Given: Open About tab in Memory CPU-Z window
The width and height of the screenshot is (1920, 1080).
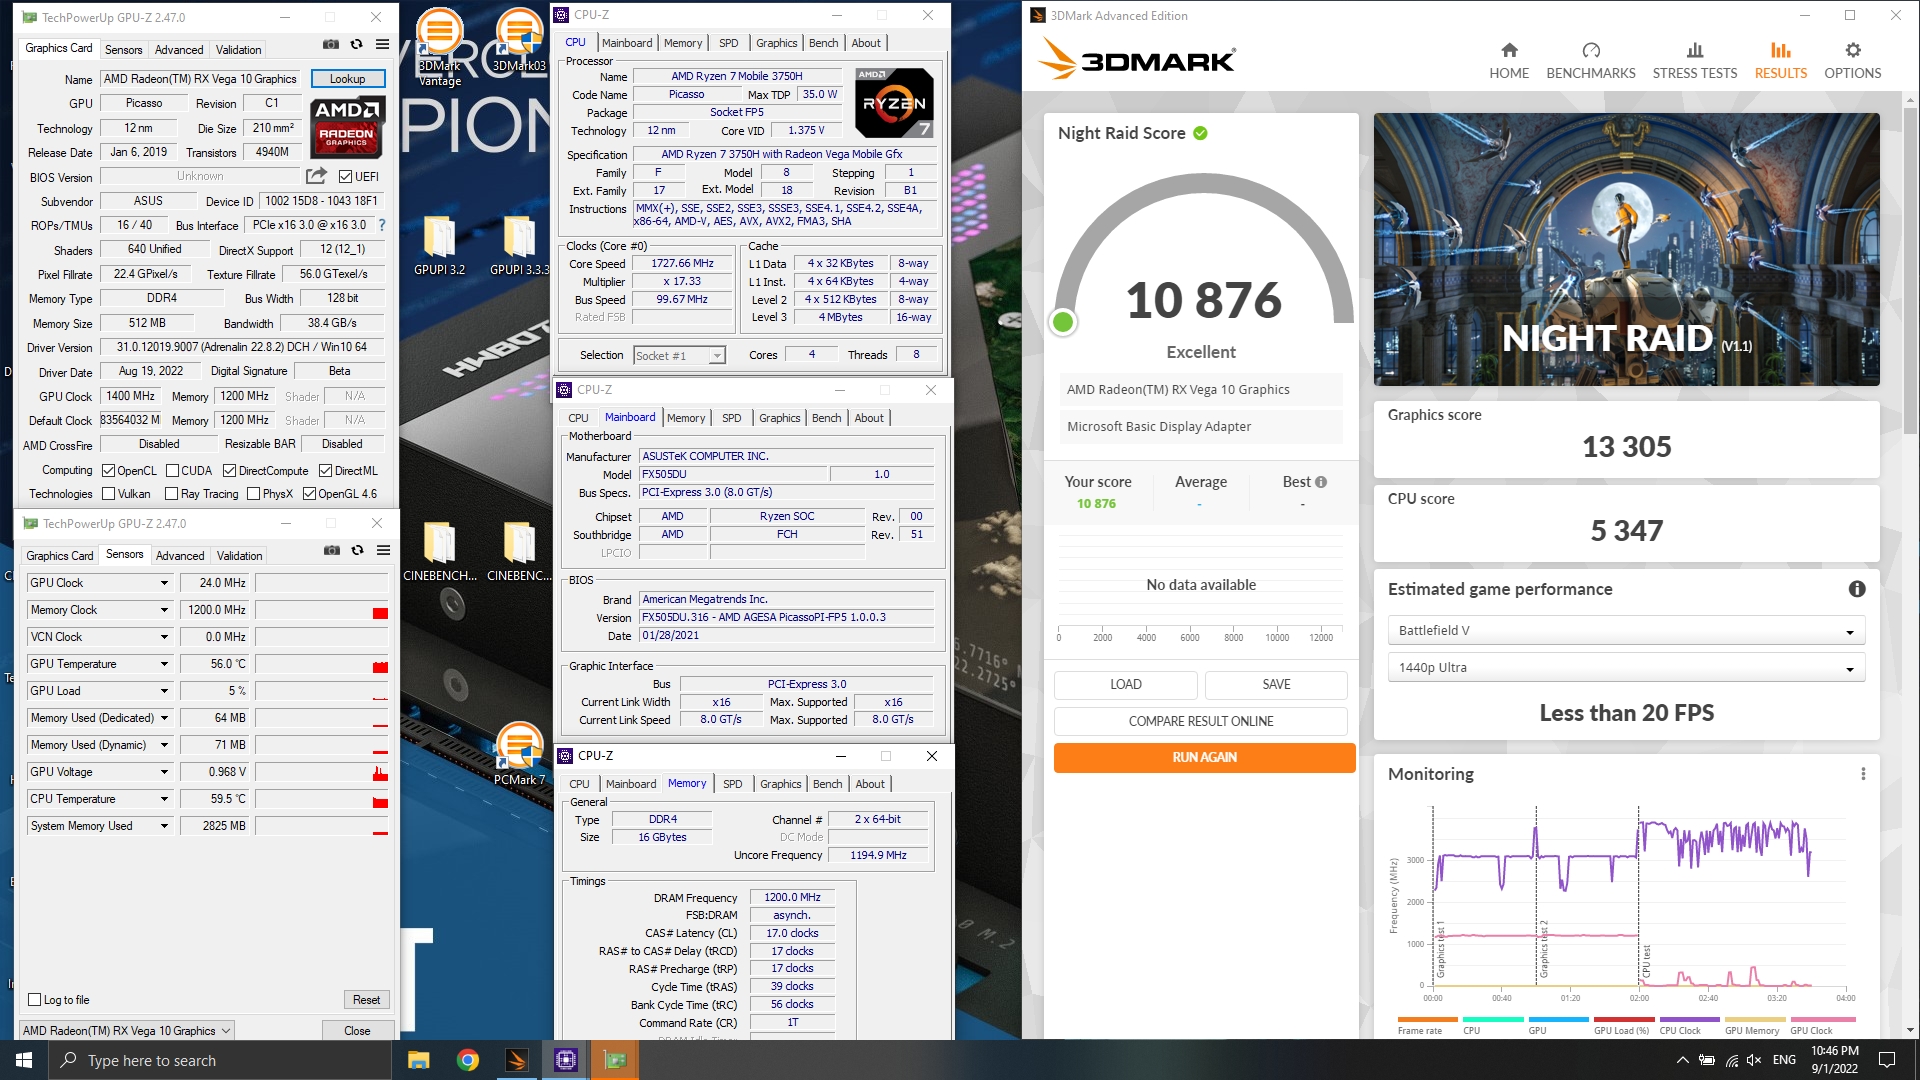Looking at the screenshot, I should (870, 784).
